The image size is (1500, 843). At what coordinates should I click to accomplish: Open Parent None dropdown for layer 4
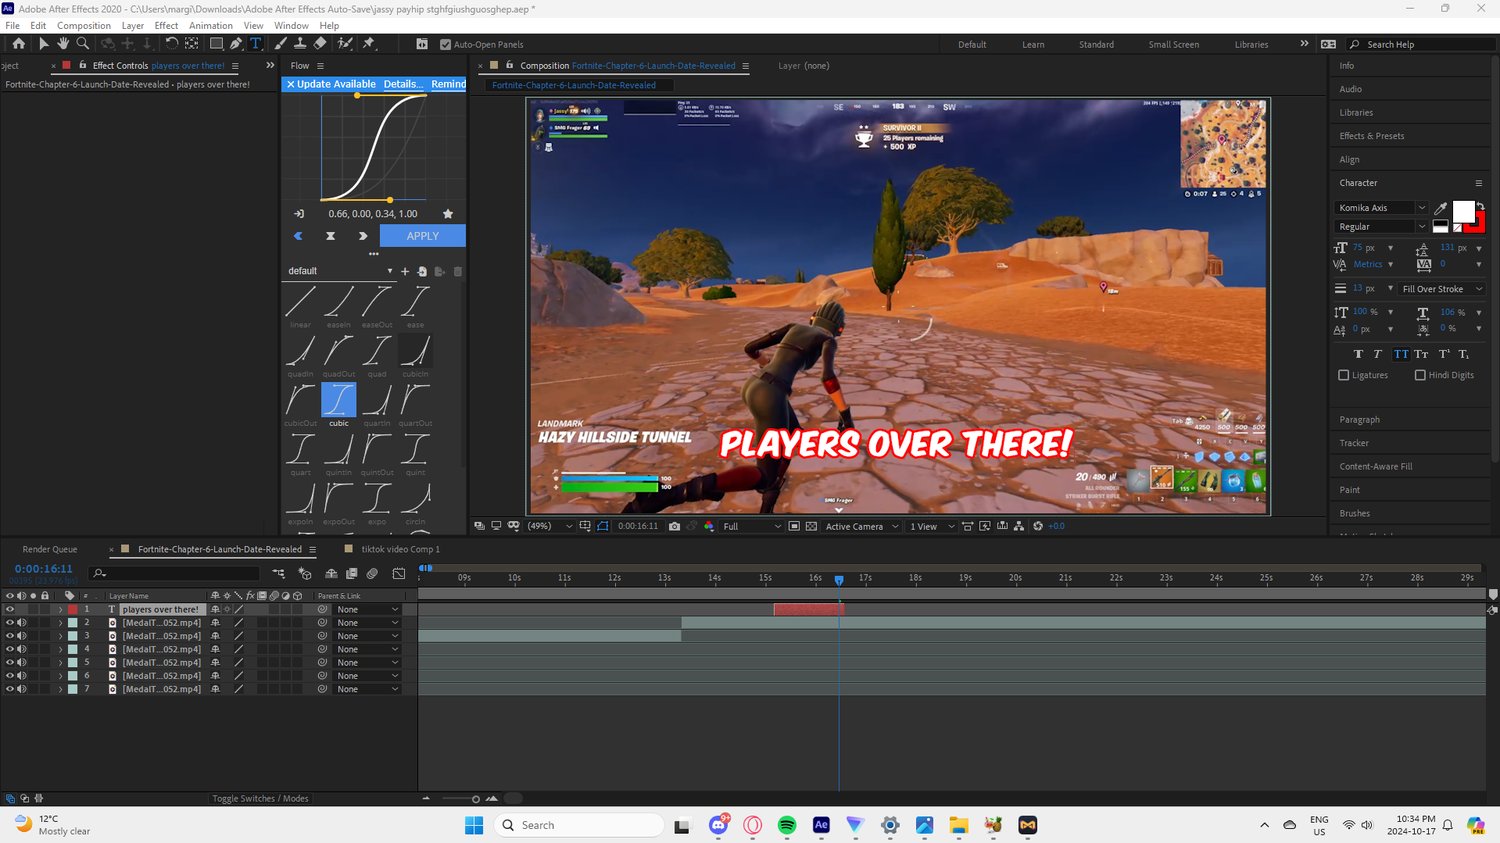(x=367, y=649)
